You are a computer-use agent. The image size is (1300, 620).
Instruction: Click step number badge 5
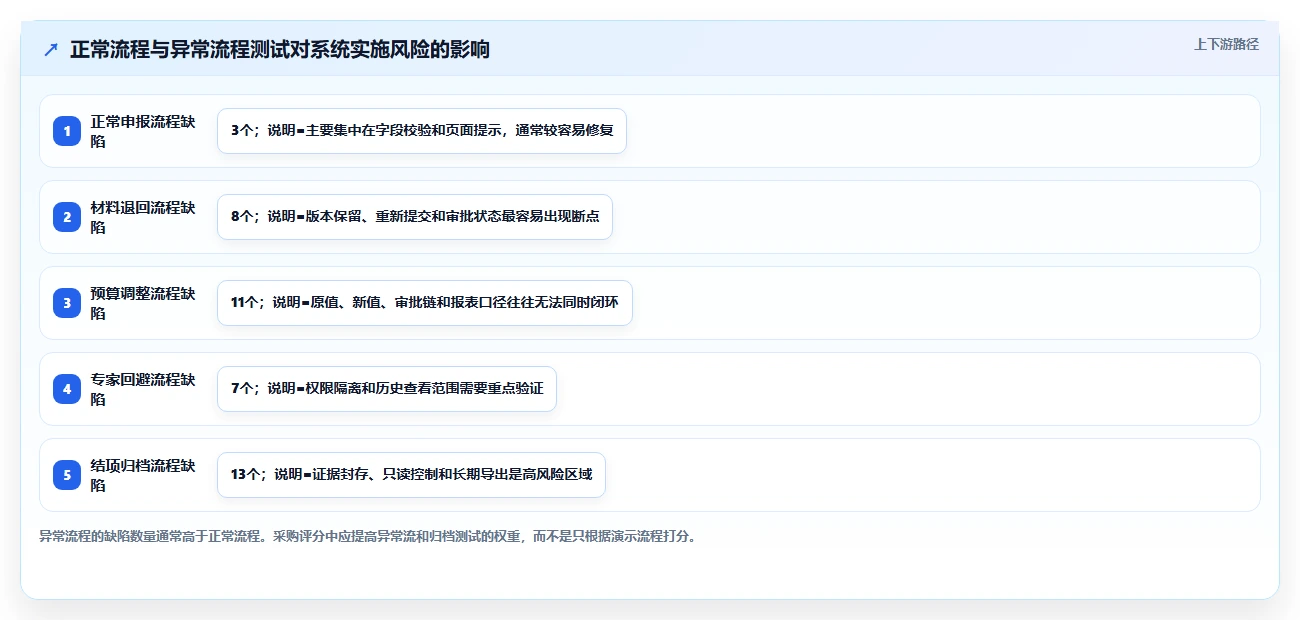pyautogui.click(x=67, y=475)
